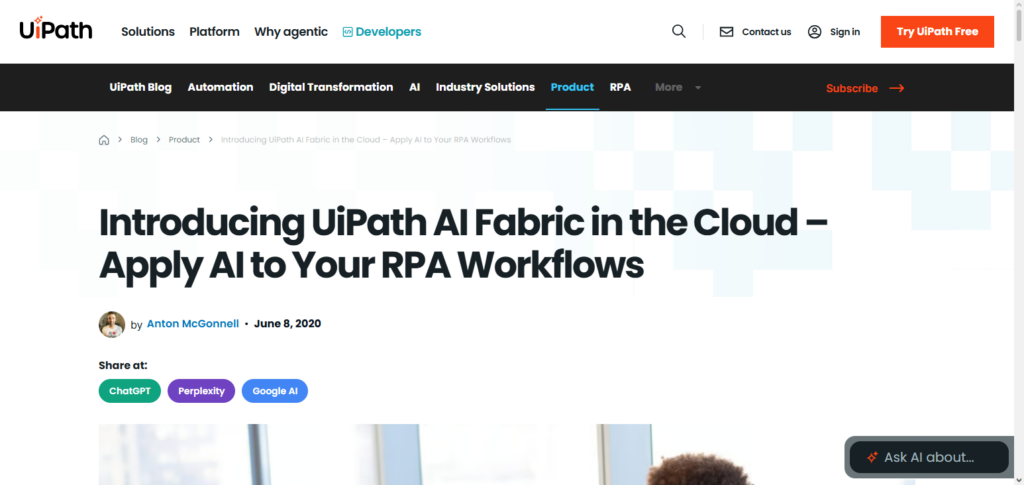Viewport: 1024px width, 485px height.
Task: Share the article to Perplexity
Action: pyautogui.click(x=201, y=391)
